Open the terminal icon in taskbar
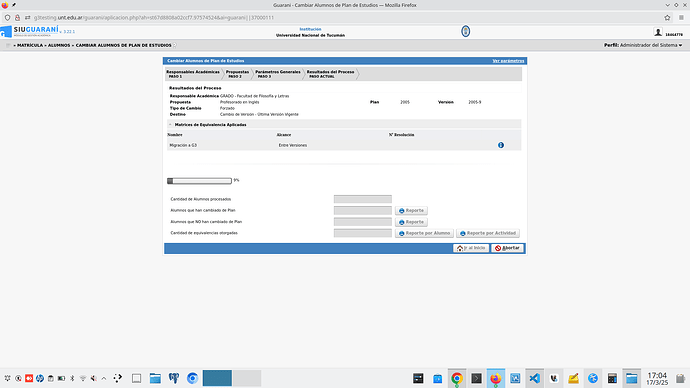The height and width of the screenshot is (388, 690). point(476,378)
